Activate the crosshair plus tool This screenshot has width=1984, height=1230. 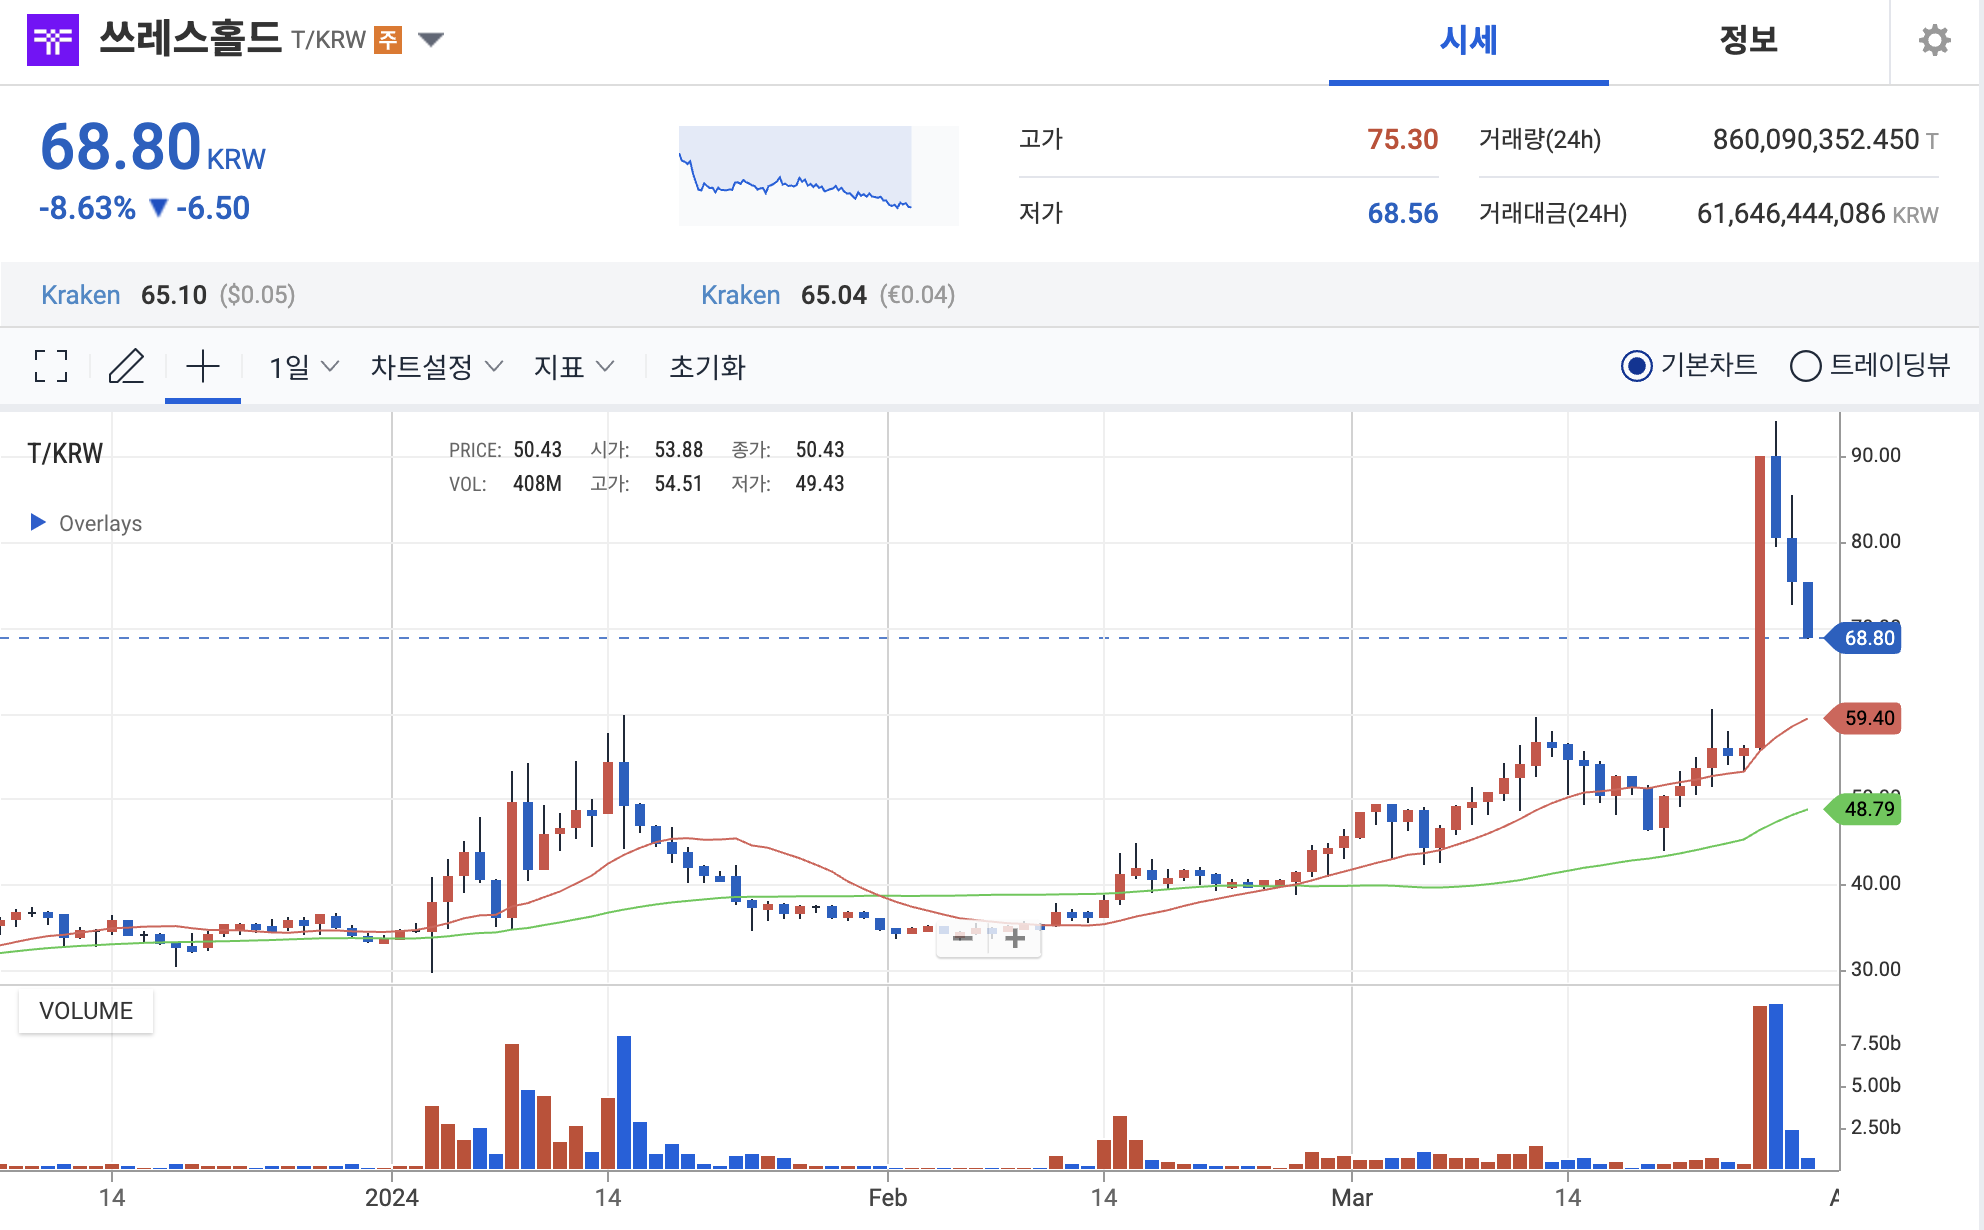202,366
